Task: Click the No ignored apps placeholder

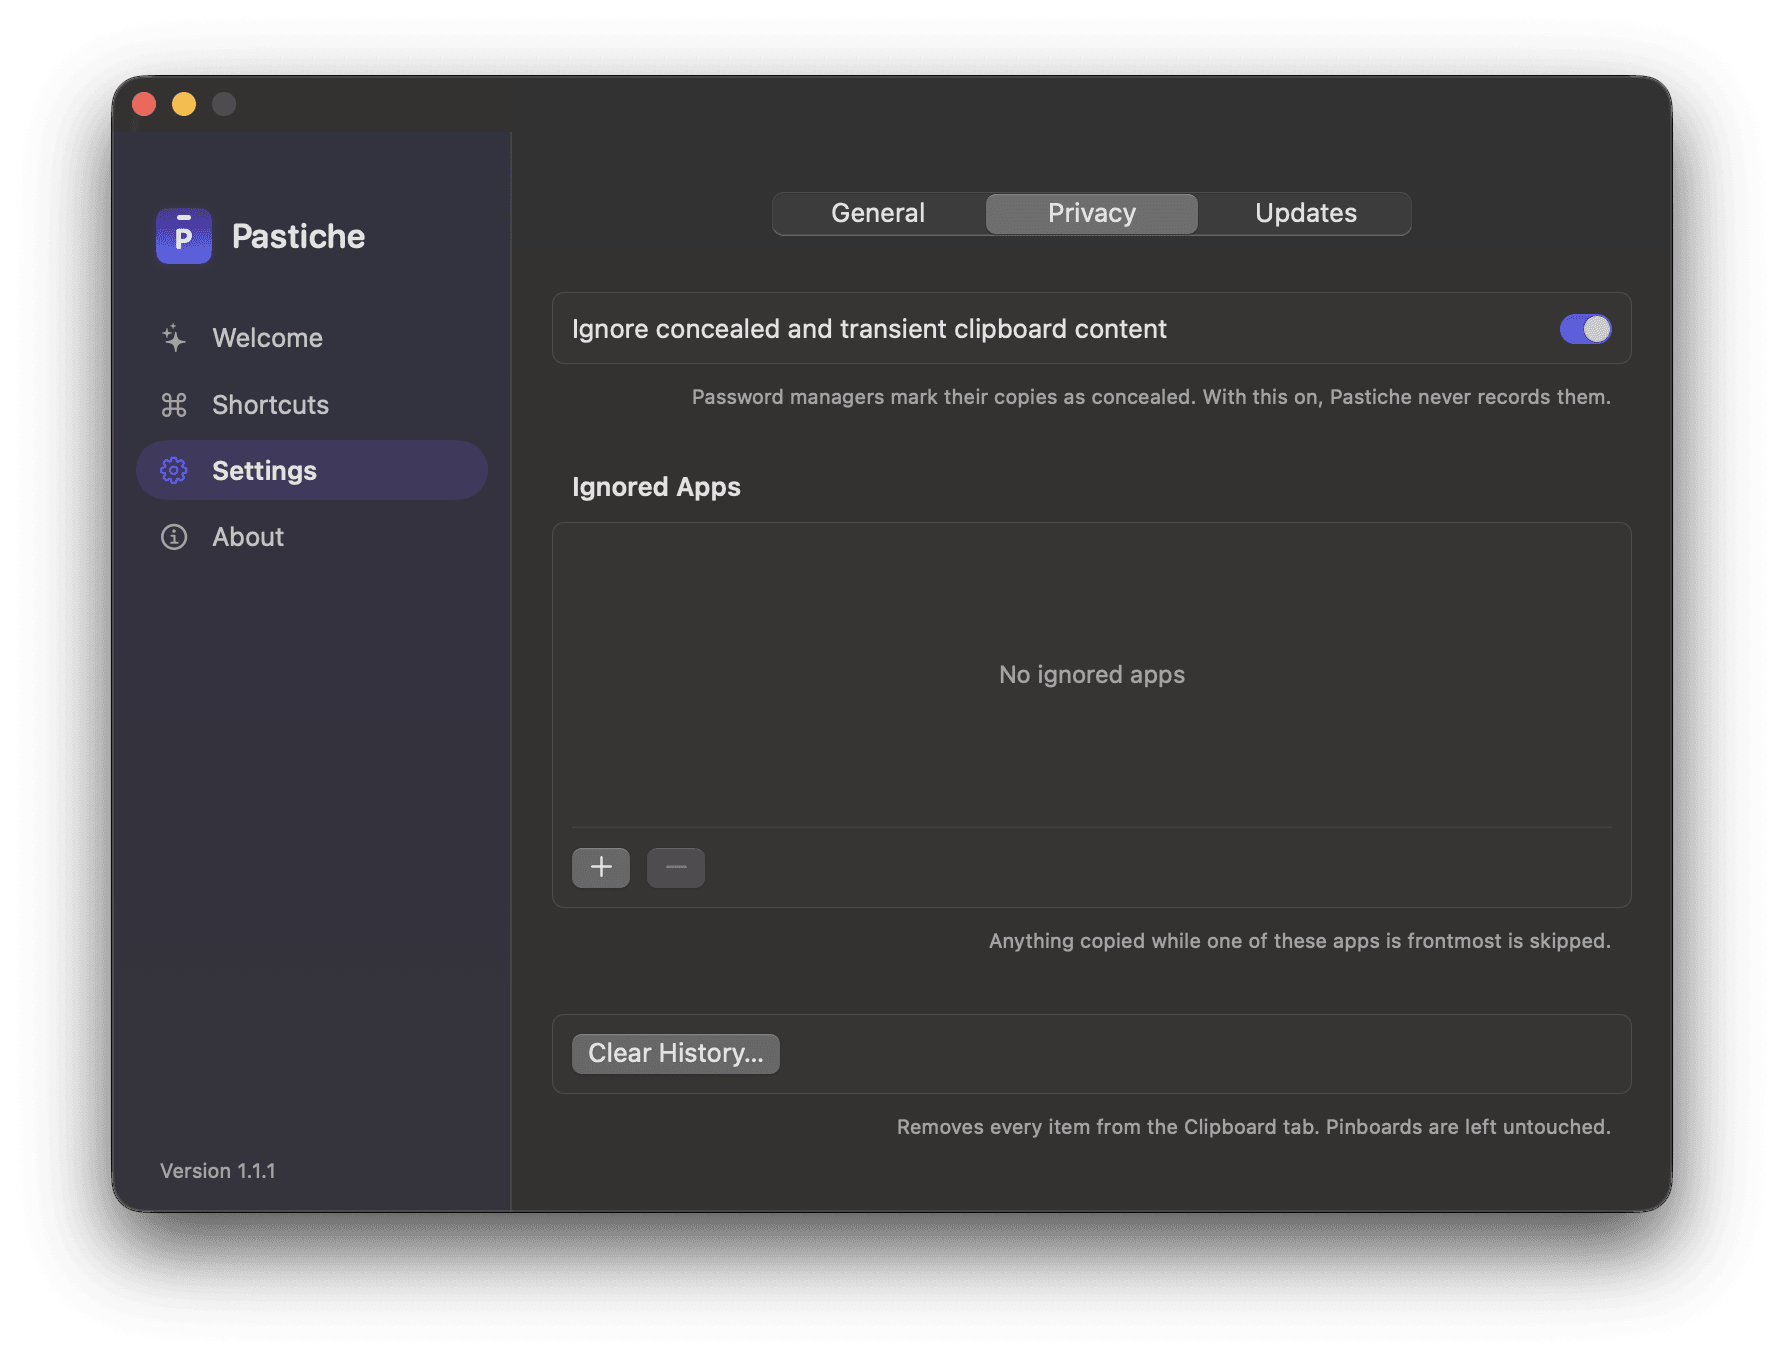Action: [x=1092, y=675]
